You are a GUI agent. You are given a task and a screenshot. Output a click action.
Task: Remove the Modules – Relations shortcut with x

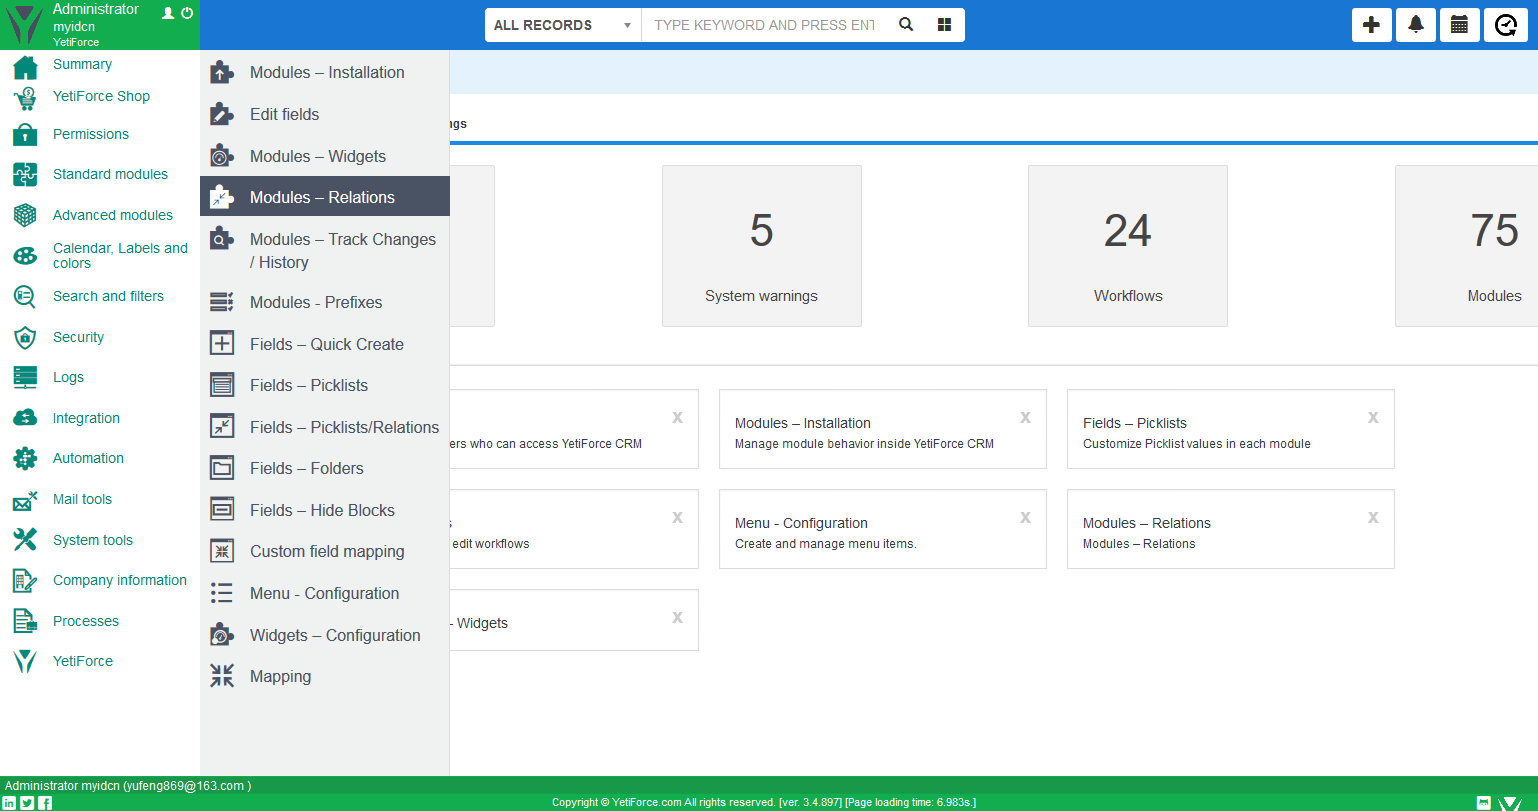(1373, 517)
